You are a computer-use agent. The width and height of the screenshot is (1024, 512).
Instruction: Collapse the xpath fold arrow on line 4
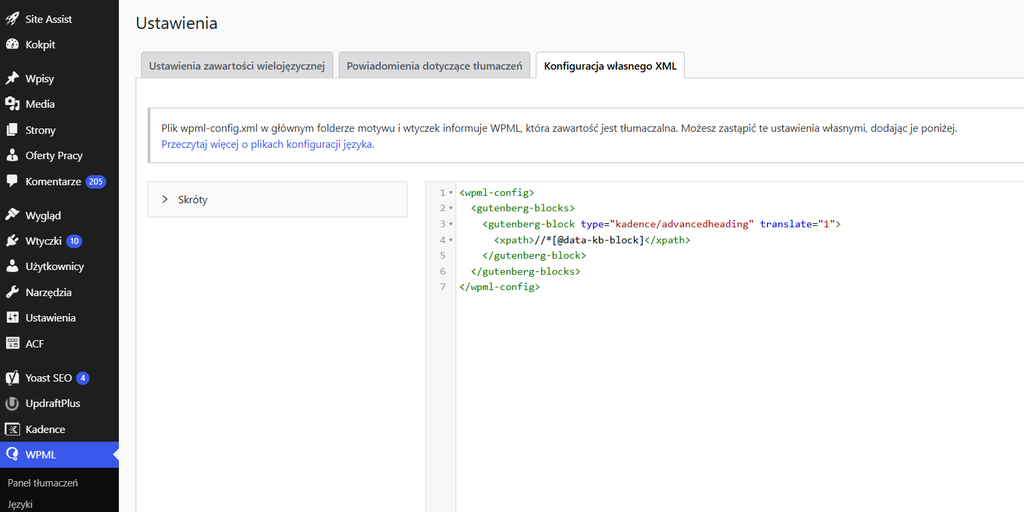[x=451, y=240]
